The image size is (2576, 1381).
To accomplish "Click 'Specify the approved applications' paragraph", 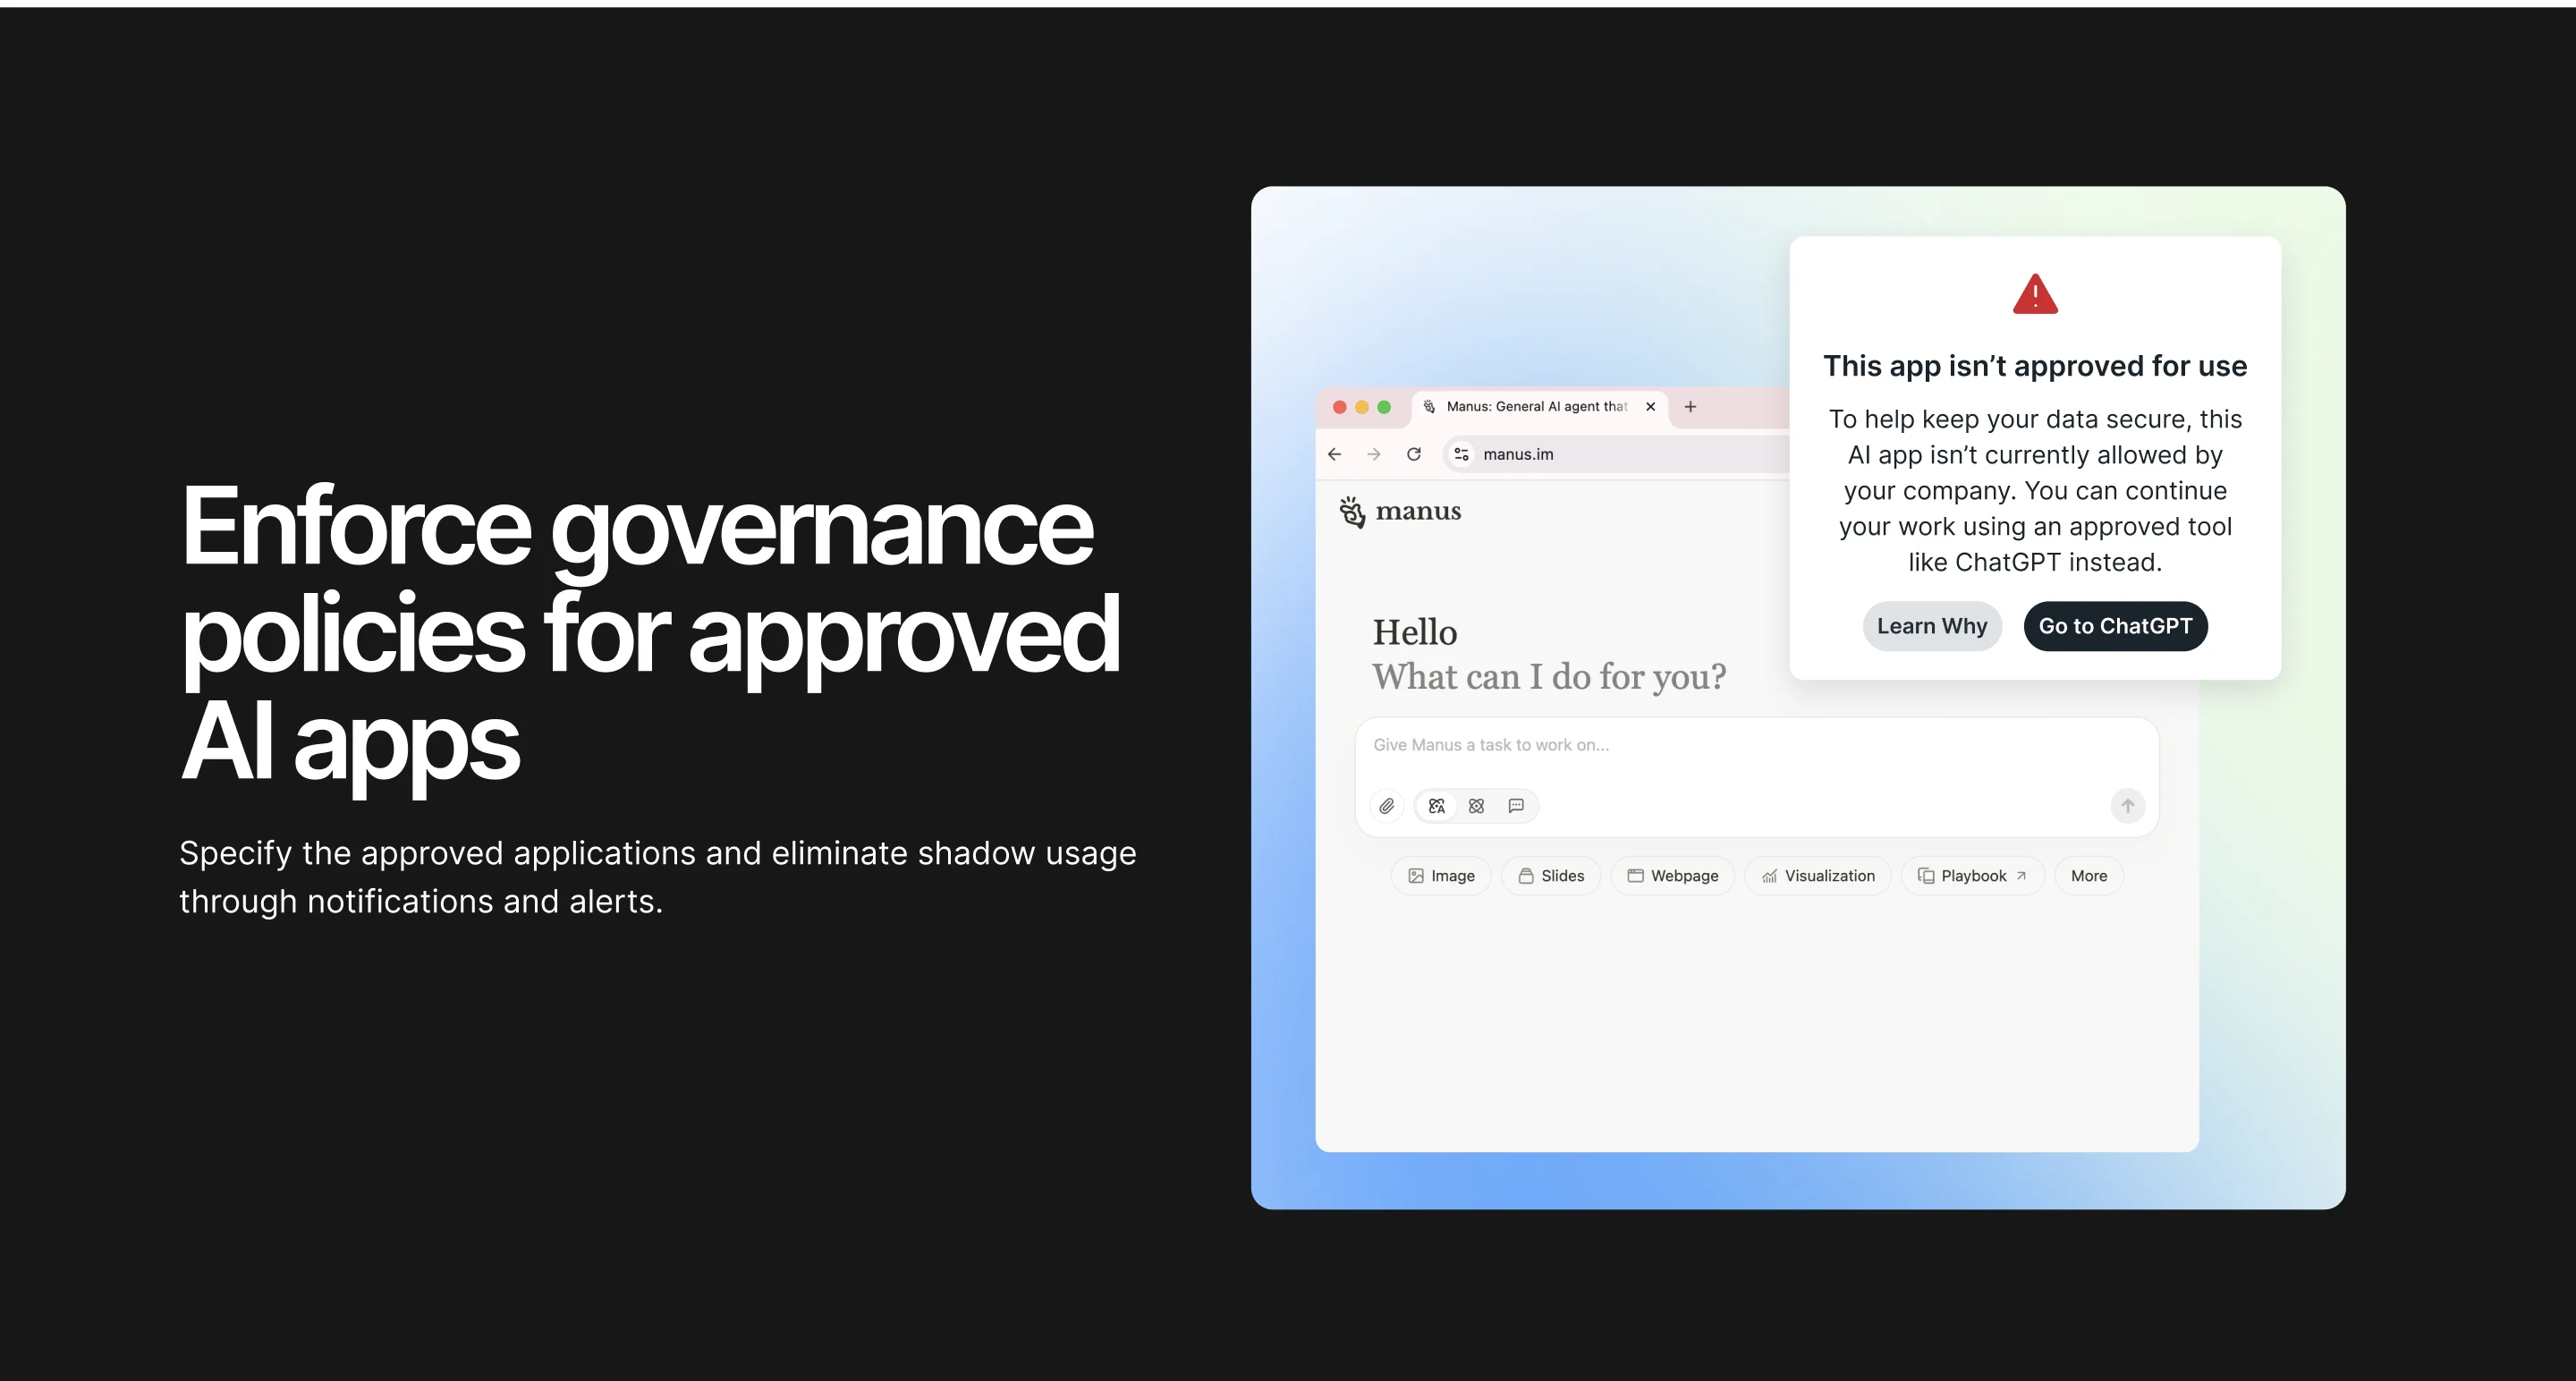I will 658,877.
